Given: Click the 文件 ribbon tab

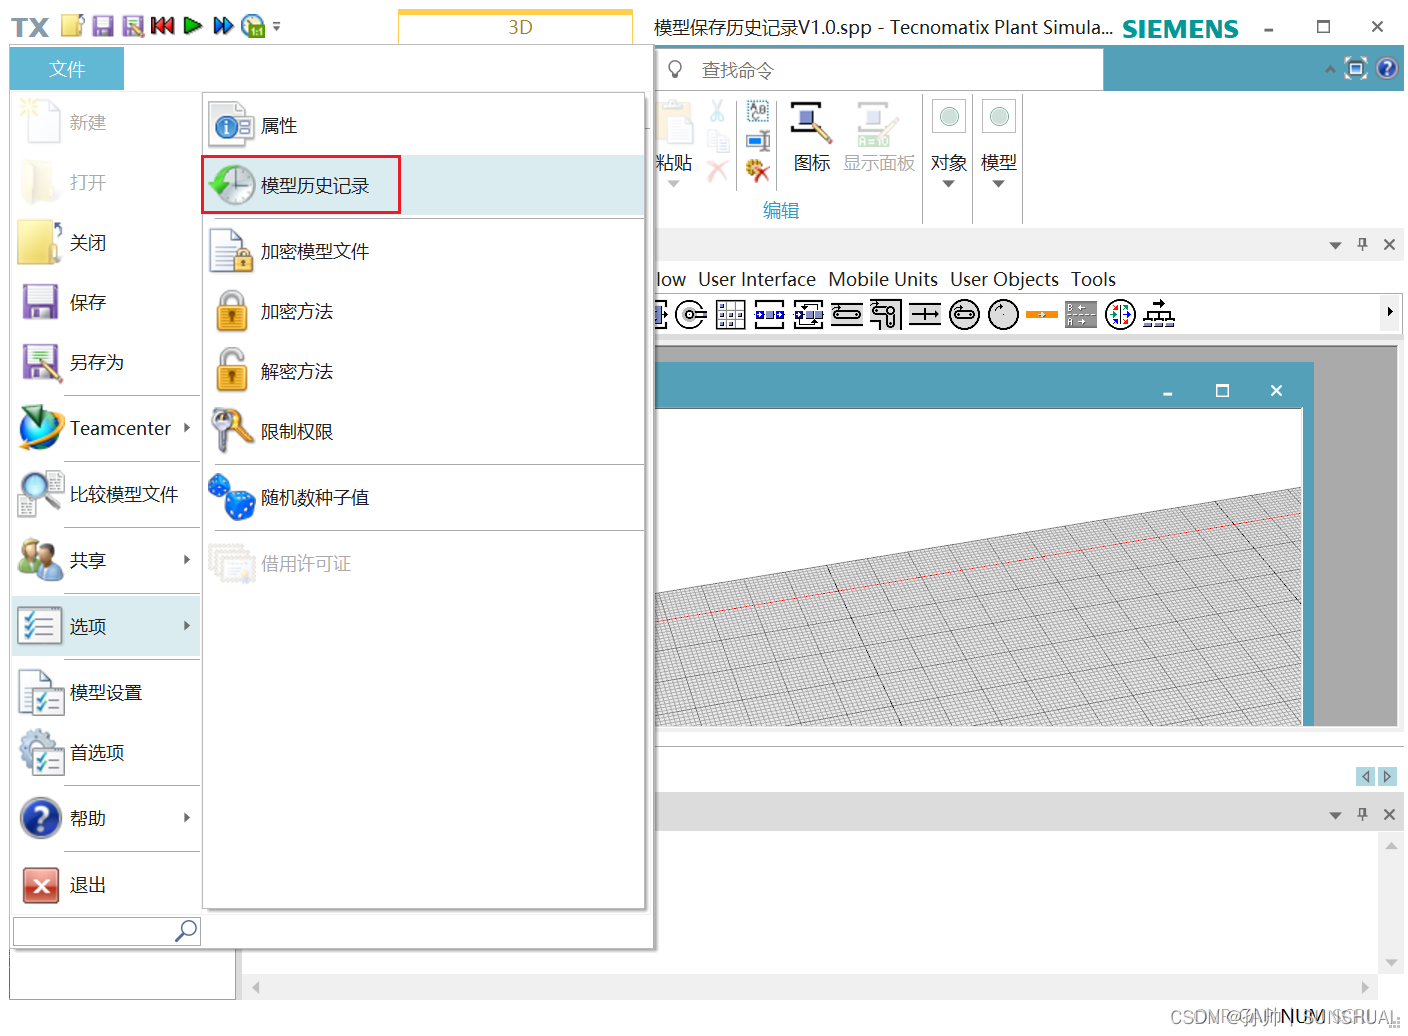Looking at the screenshot, I should 67,69.
